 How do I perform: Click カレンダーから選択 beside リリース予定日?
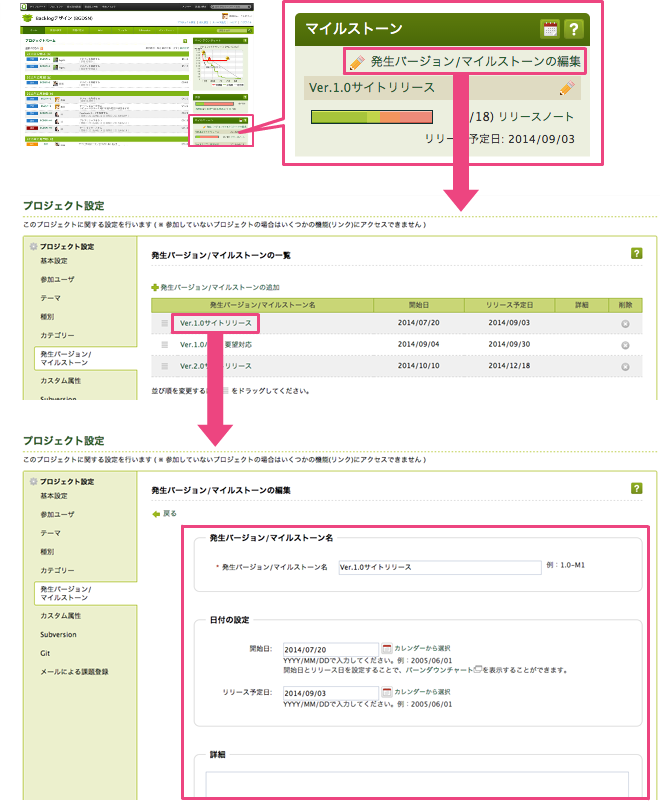click(x=422, y=692)
